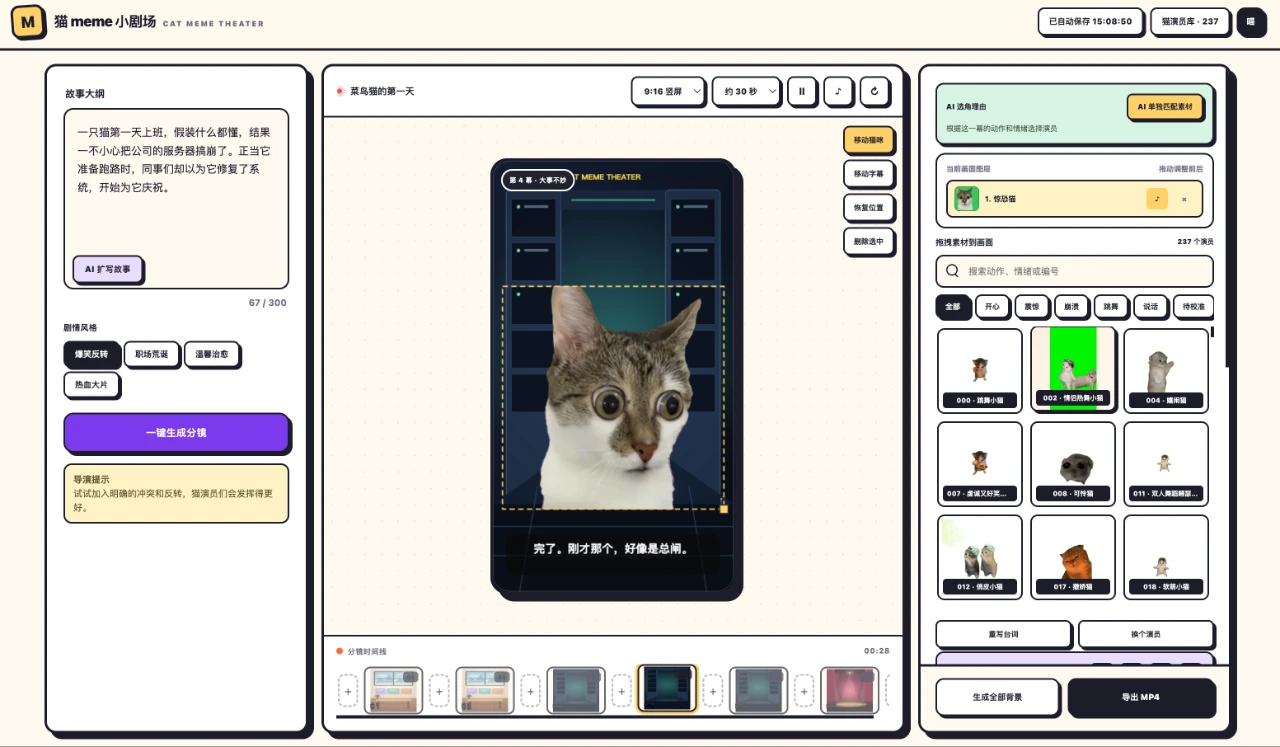The height and width of the screenshot is (747, 1280).
Task: Click the 惊恐猫 layer avatar thumbnail
Action: [x=966, y=199]
